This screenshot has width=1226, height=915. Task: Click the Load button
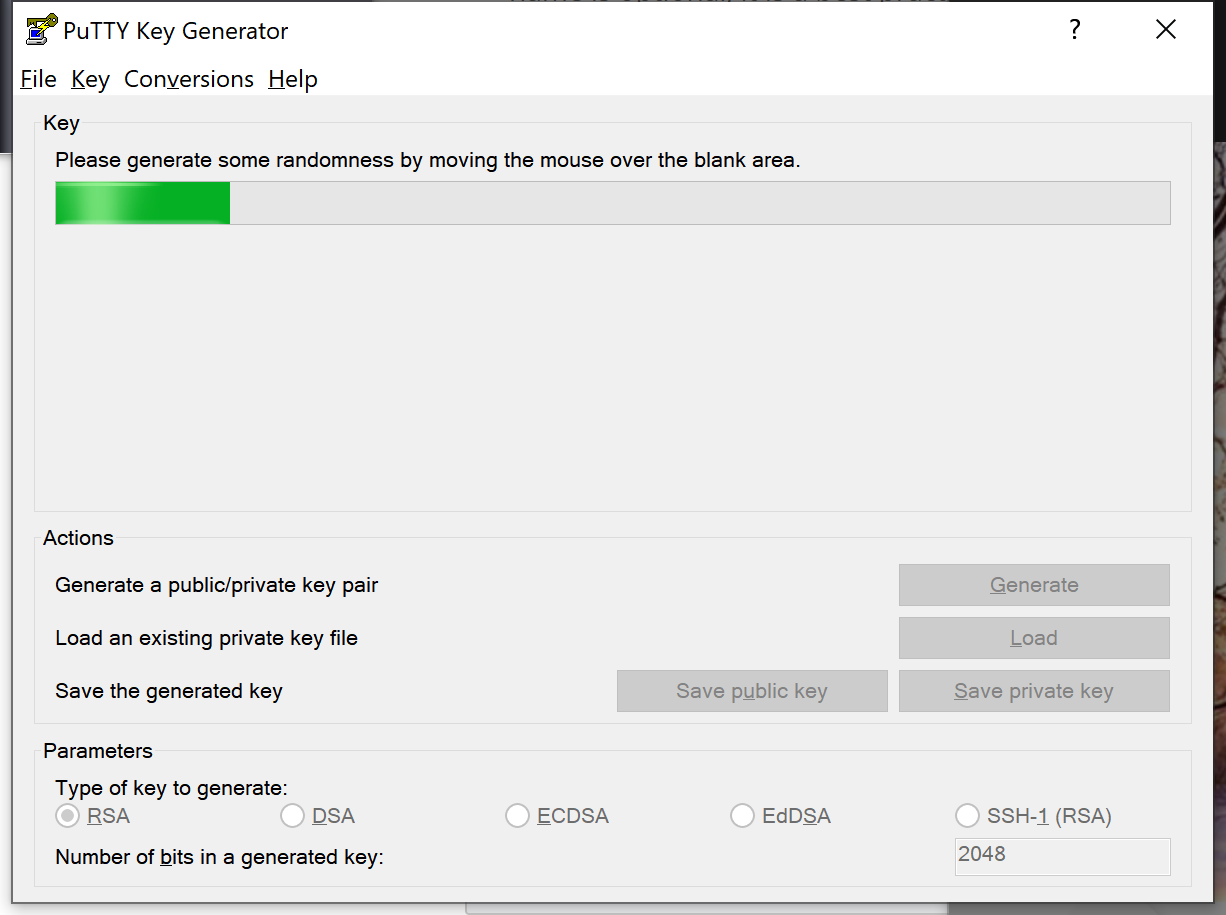click(1034, 638)
